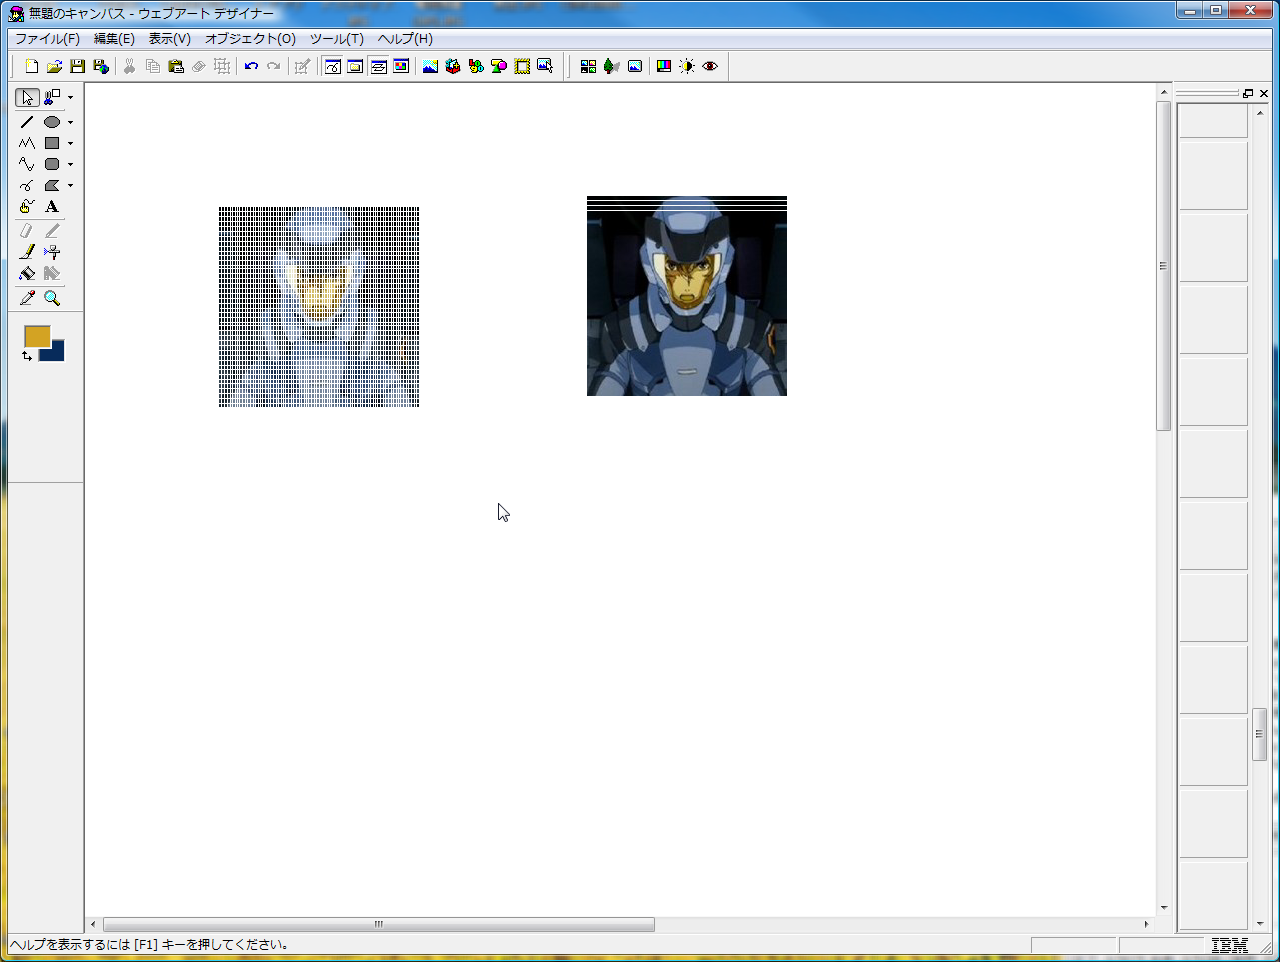Open a file with the folder icon

(54, 66)
